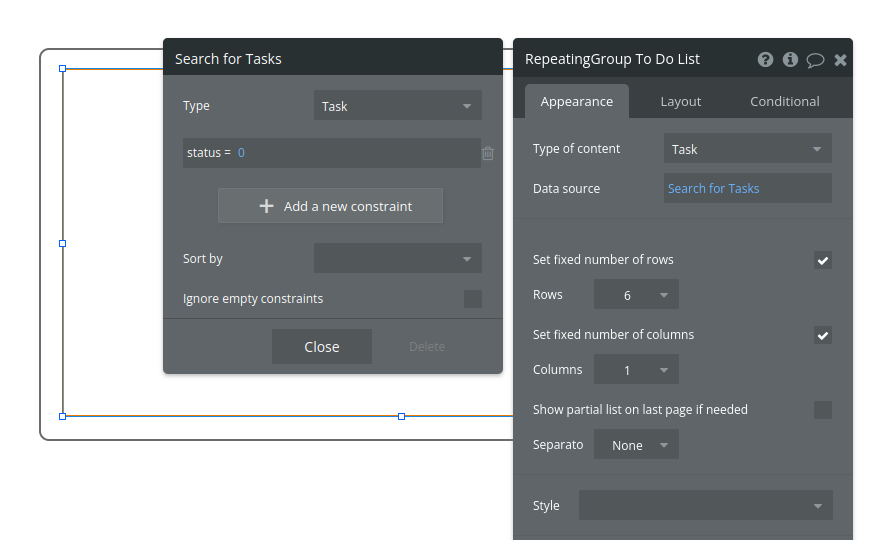Delete the status constraint with the trash icon
882x540 pixels.
488,153
